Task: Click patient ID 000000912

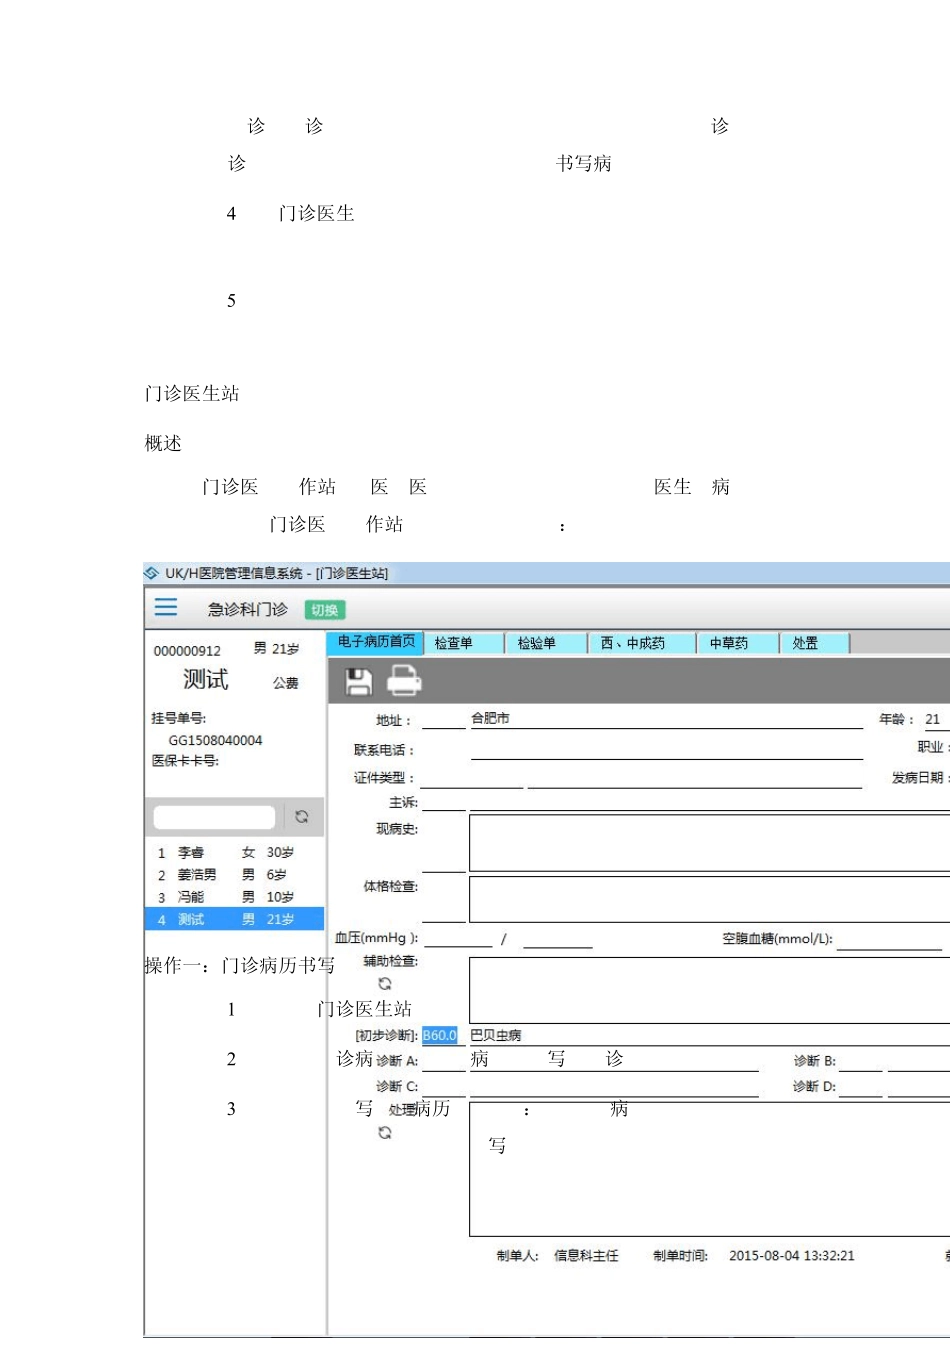Action: pyautogui.click(x=187, y=651)
